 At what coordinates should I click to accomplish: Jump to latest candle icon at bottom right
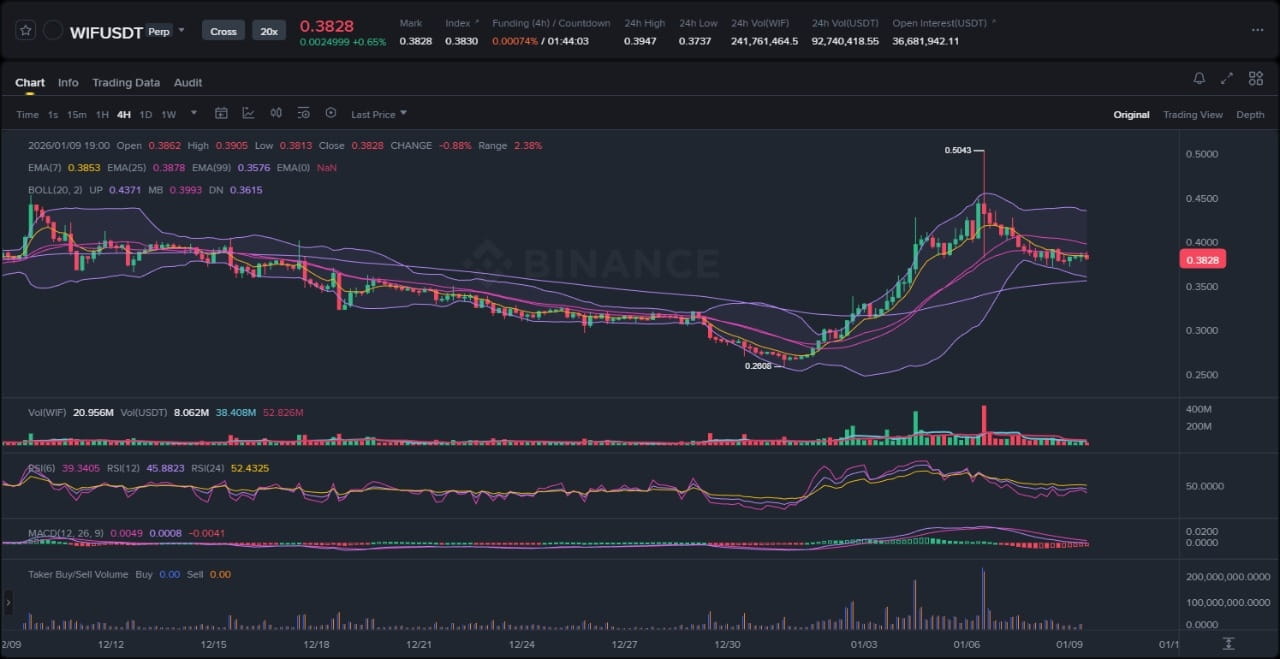click(x=1228, y=643)
